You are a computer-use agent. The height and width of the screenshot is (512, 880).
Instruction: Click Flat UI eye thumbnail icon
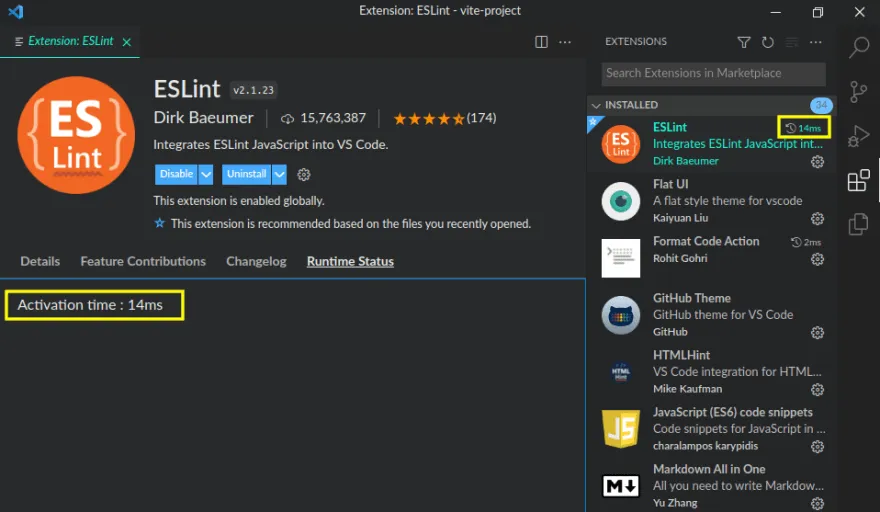[621, 202]
